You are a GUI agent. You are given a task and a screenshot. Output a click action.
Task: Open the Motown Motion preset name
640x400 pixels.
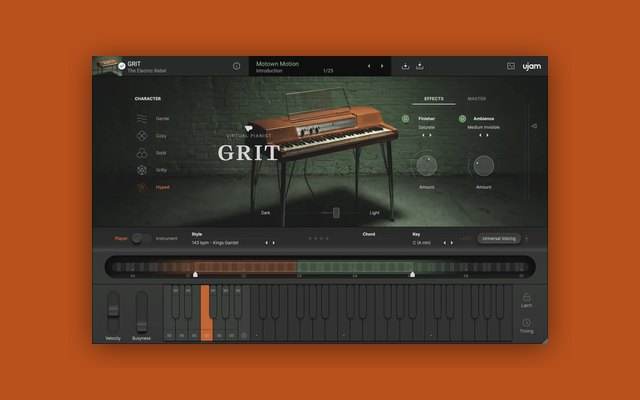tap(277, 64)
